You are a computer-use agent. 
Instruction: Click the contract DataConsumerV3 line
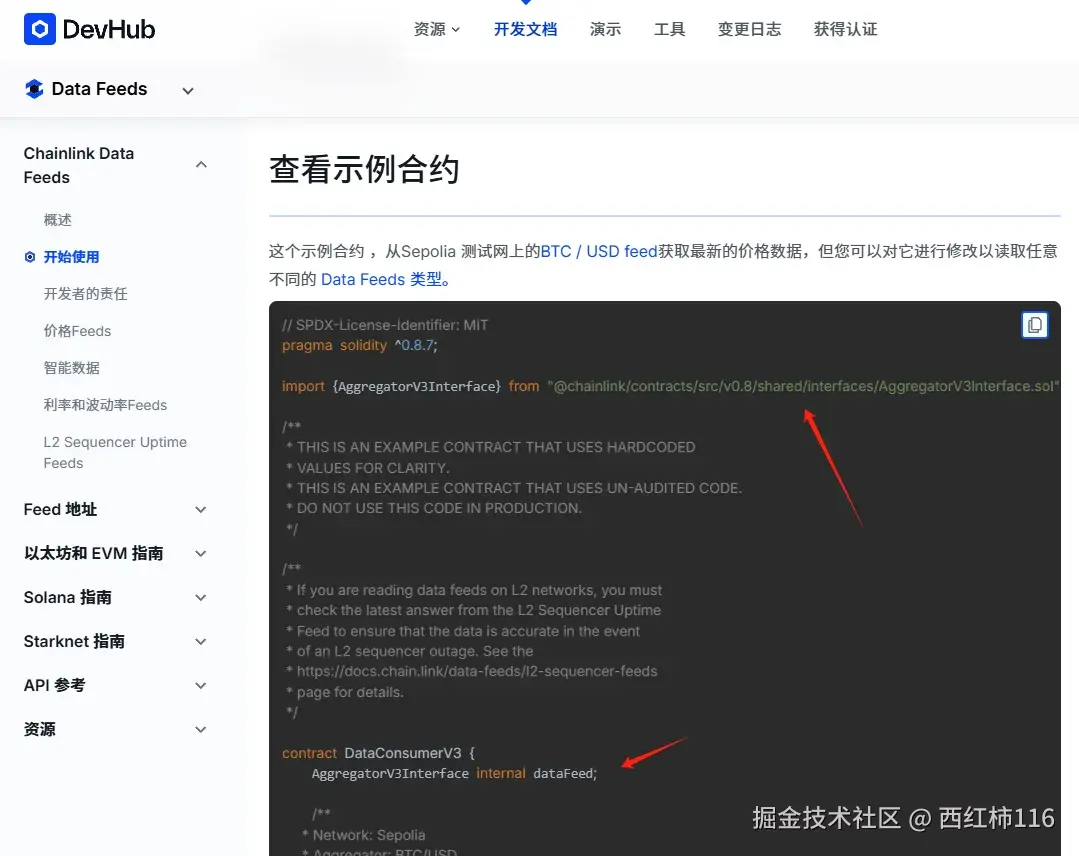(x=378, y=753)
